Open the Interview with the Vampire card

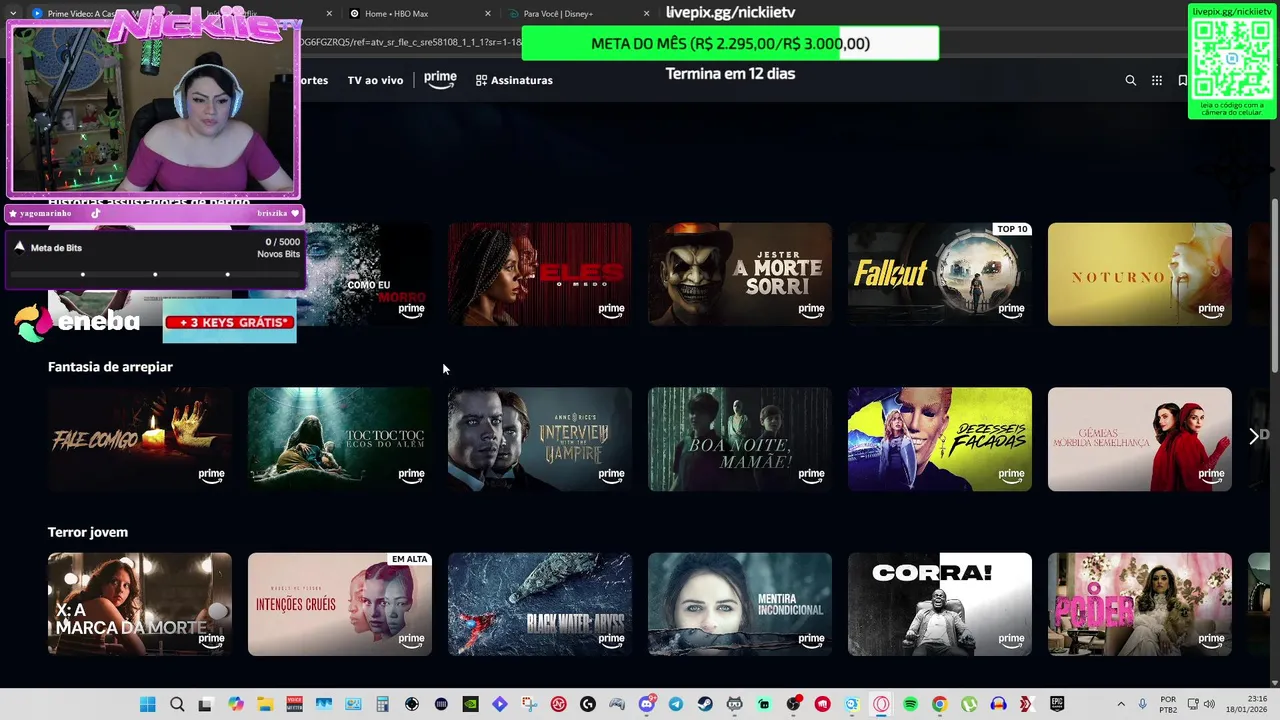tap(540, 439)
